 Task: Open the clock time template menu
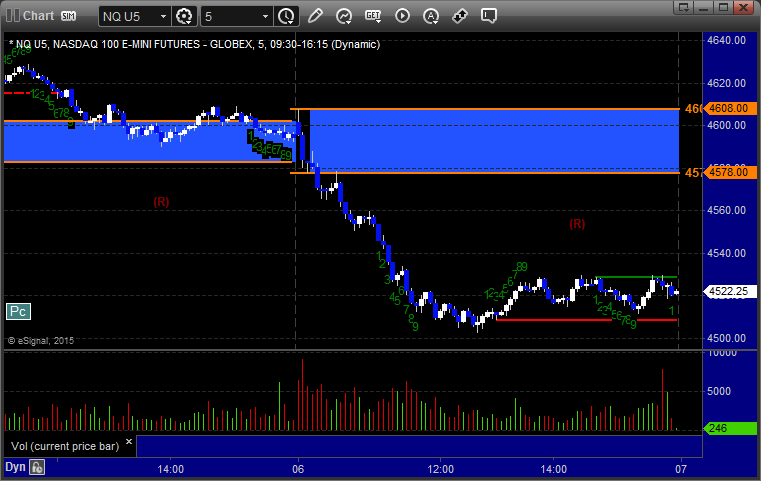(x=286, y=17)
